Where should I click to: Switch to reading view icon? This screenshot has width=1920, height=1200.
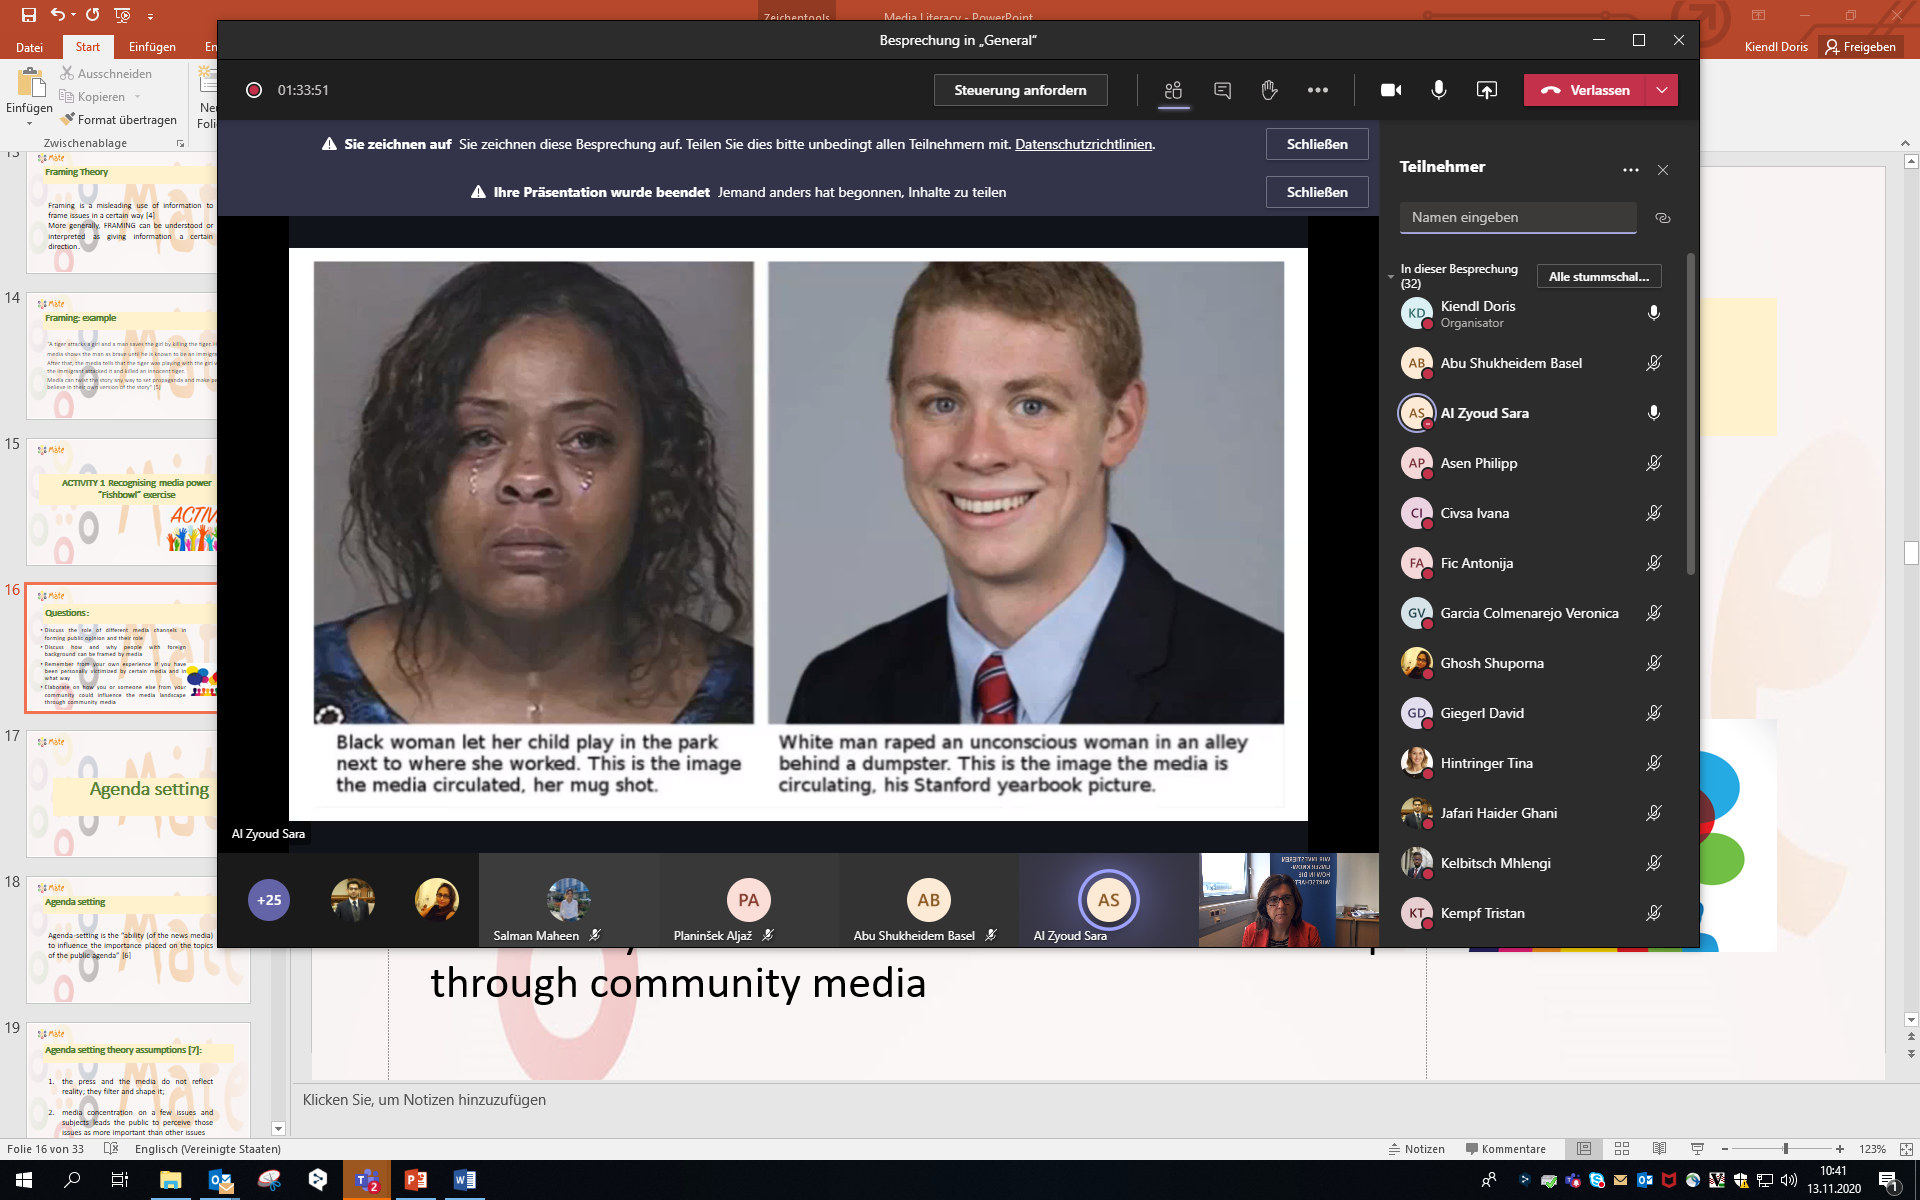(1660, 1149)
